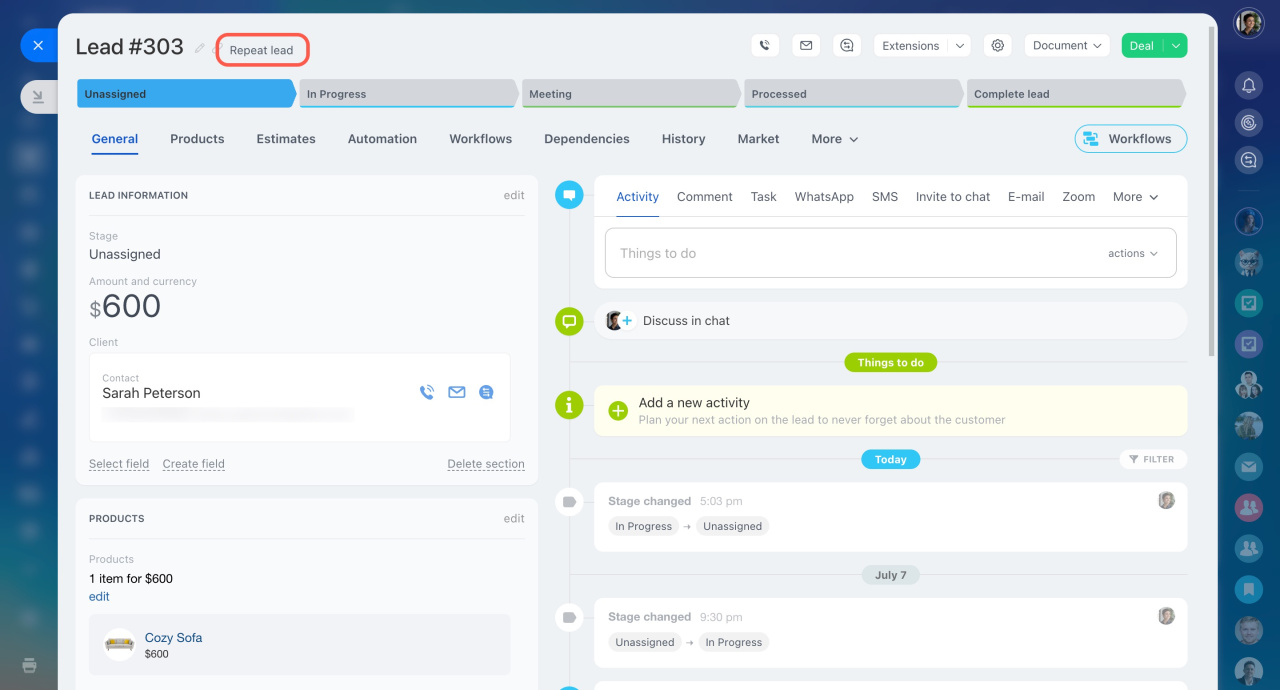Open the notifications bell in sidebar
Viewport: 1280px width, 690px height.
[1248, 85]
